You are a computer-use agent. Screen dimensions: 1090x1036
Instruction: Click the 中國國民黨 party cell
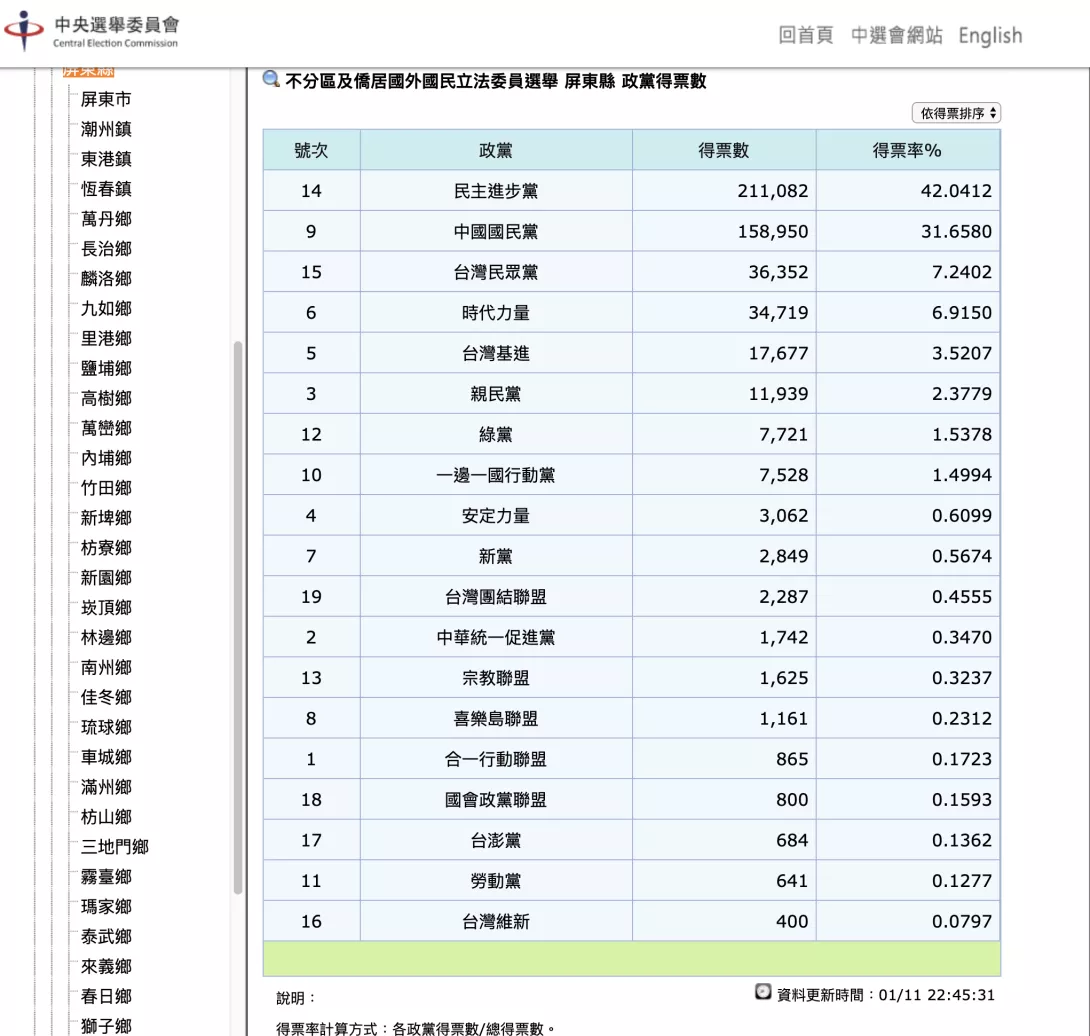coord(496,232)
